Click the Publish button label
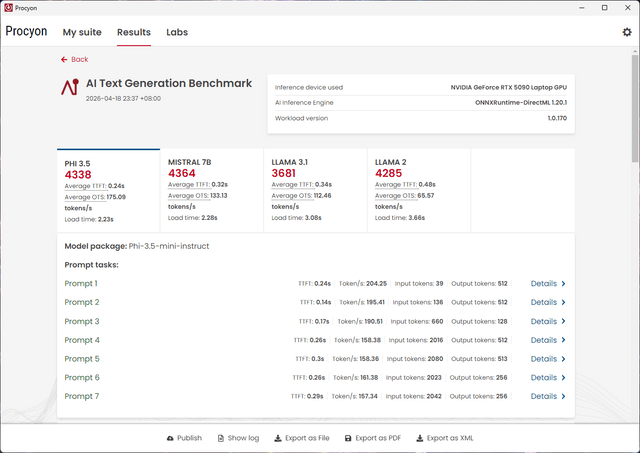Viewport: 640px width, 453px height. 189,438
